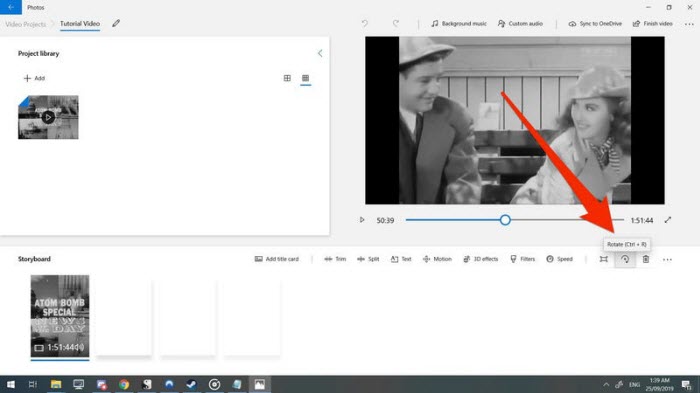The image size is (700, 393).
Task: Switch library to small grid view
Action: (x=305, y=78)
